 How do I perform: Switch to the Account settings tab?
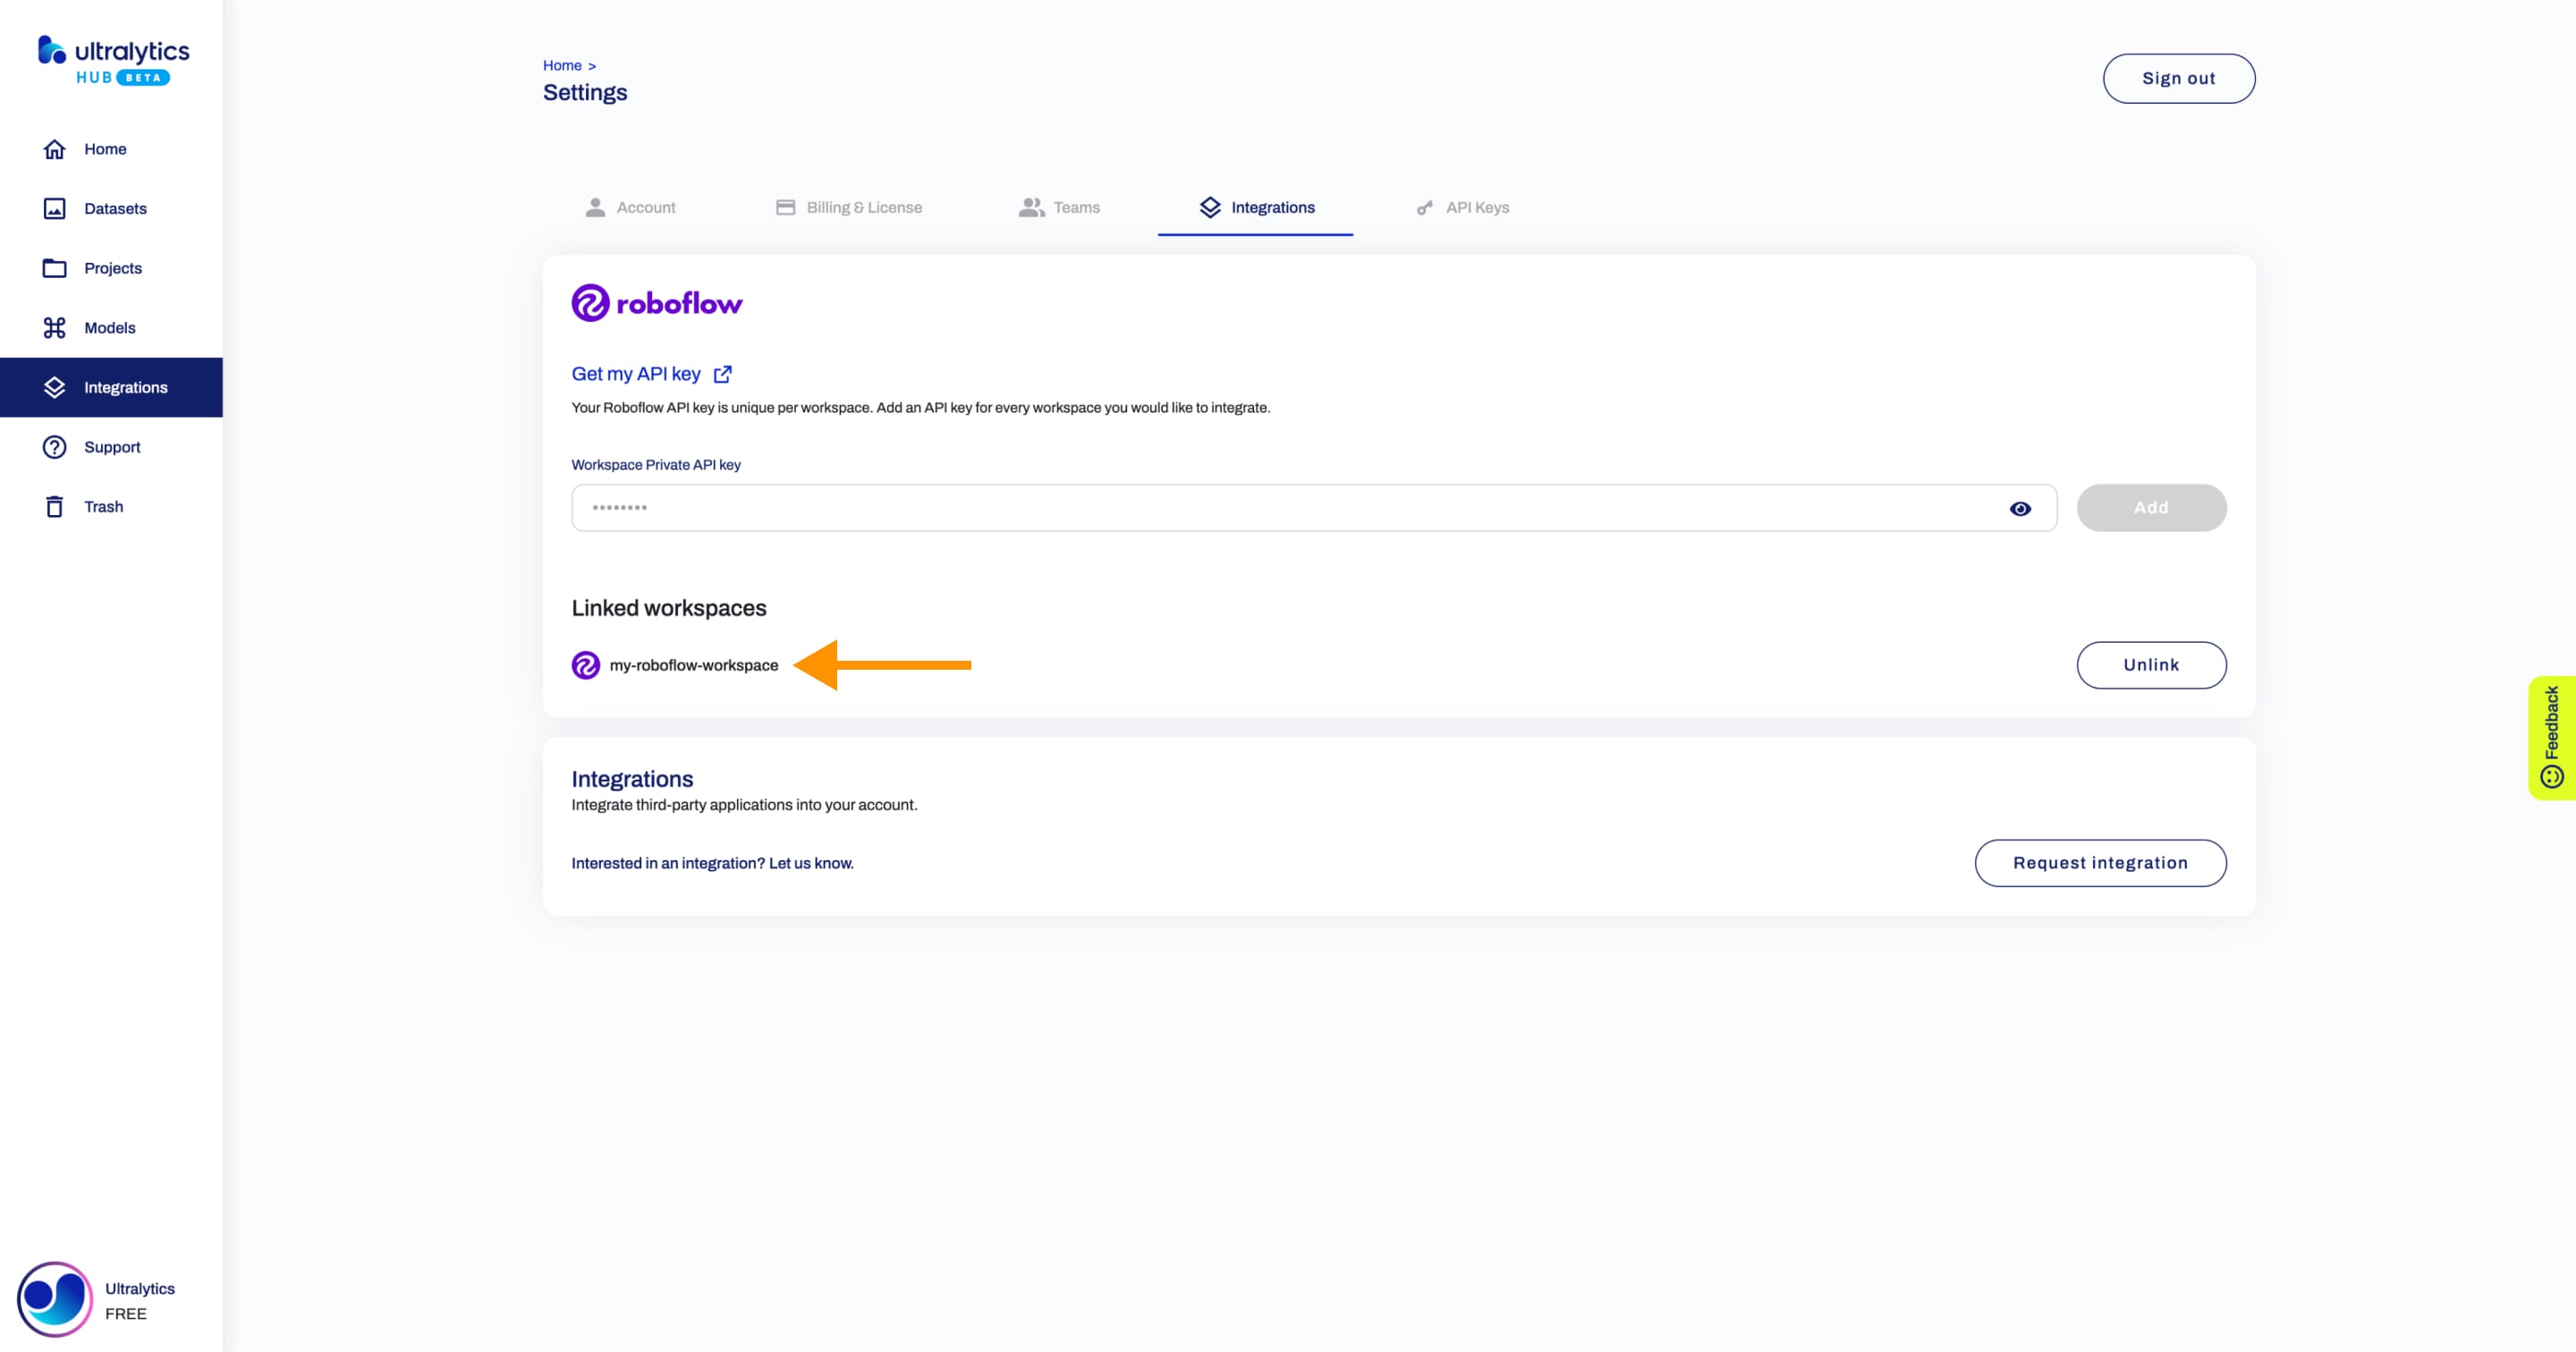click(646, 207)
